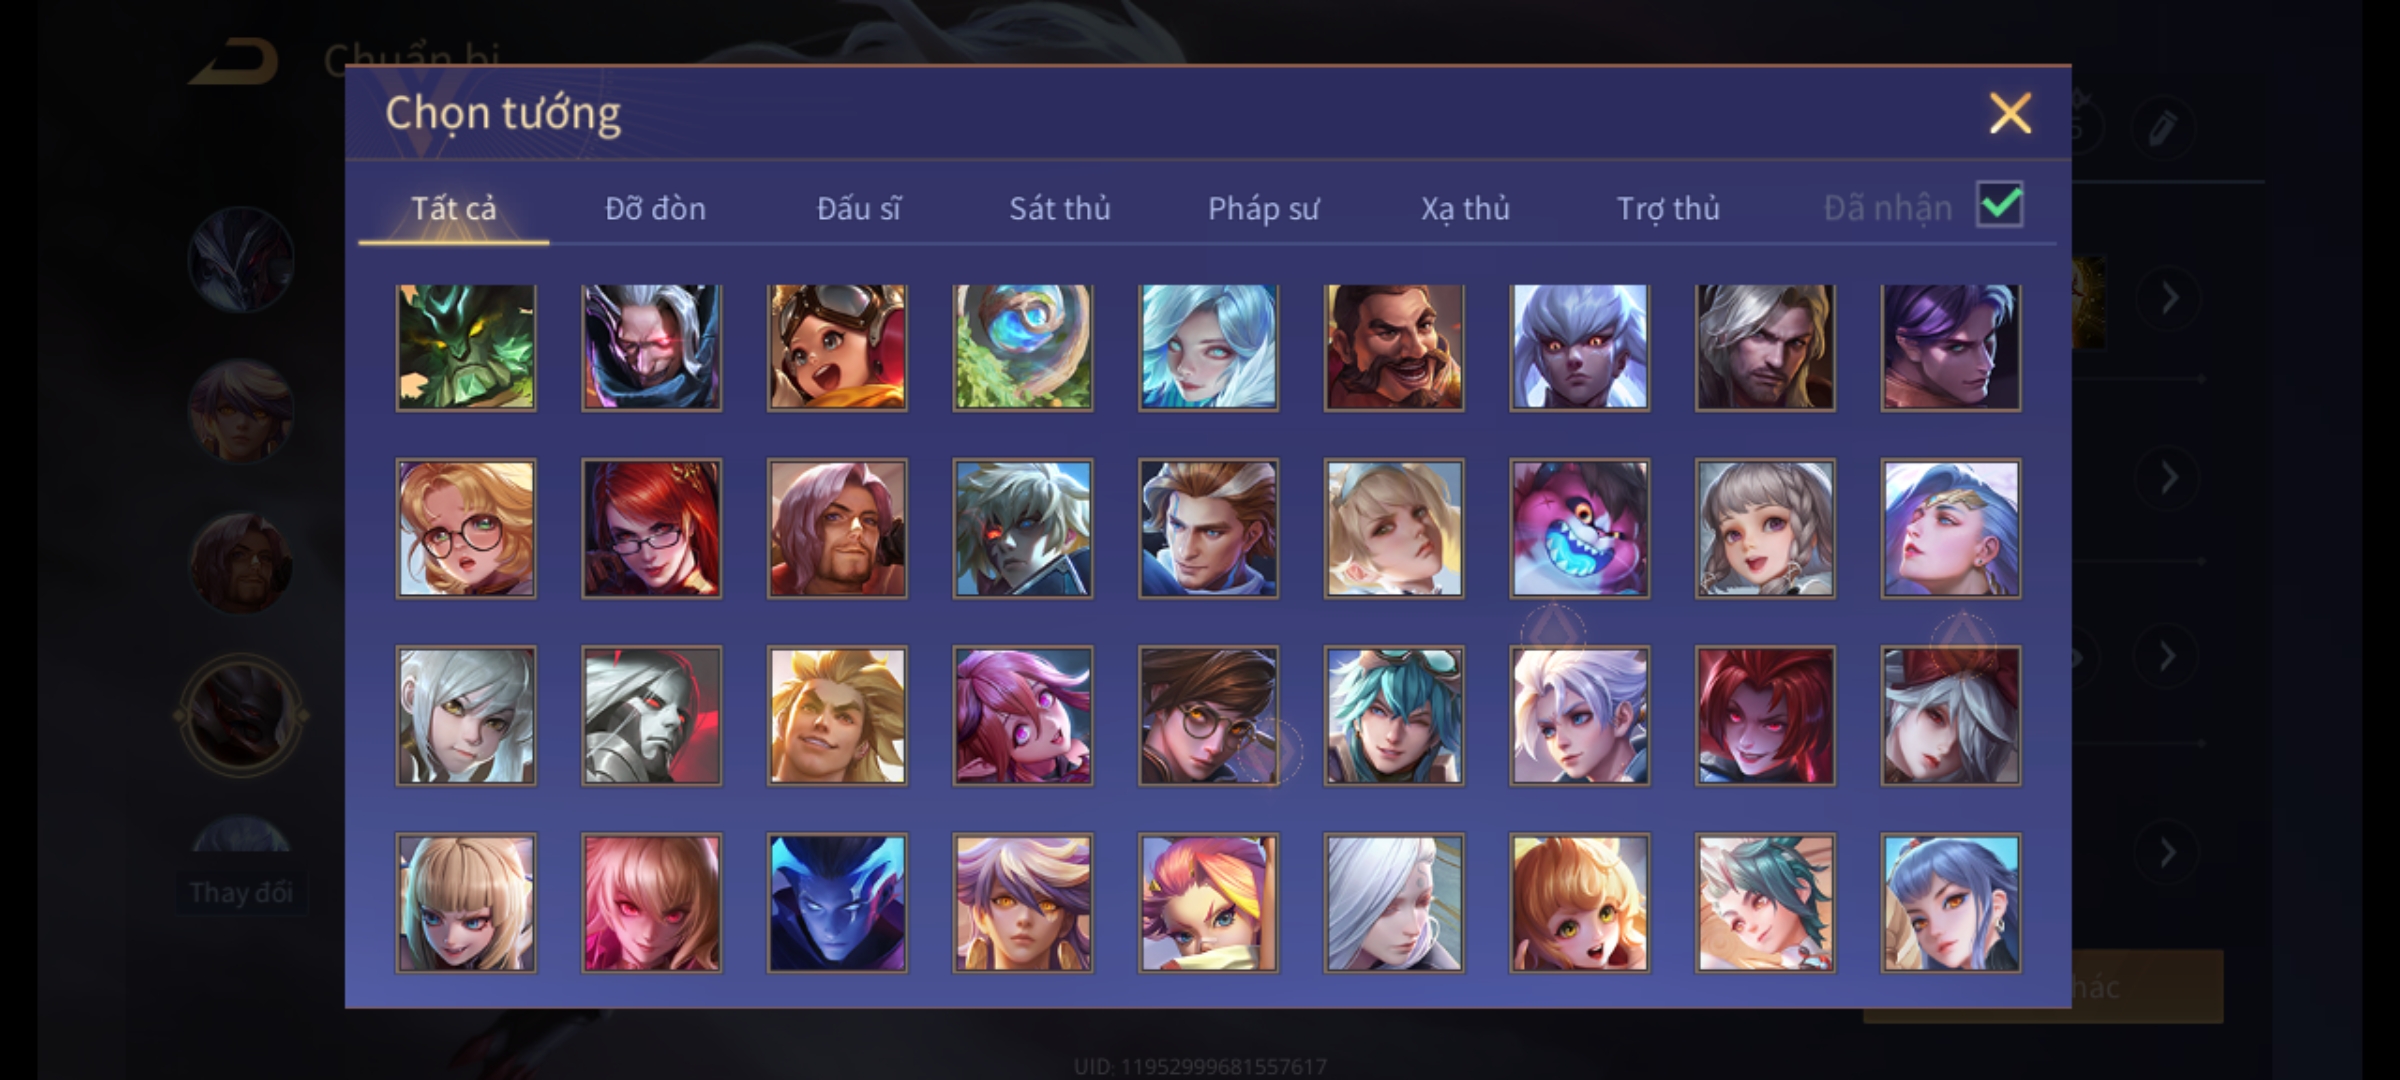Click the Thay đổi button
2400x1080 pixels.
click(x=241, y=892)
